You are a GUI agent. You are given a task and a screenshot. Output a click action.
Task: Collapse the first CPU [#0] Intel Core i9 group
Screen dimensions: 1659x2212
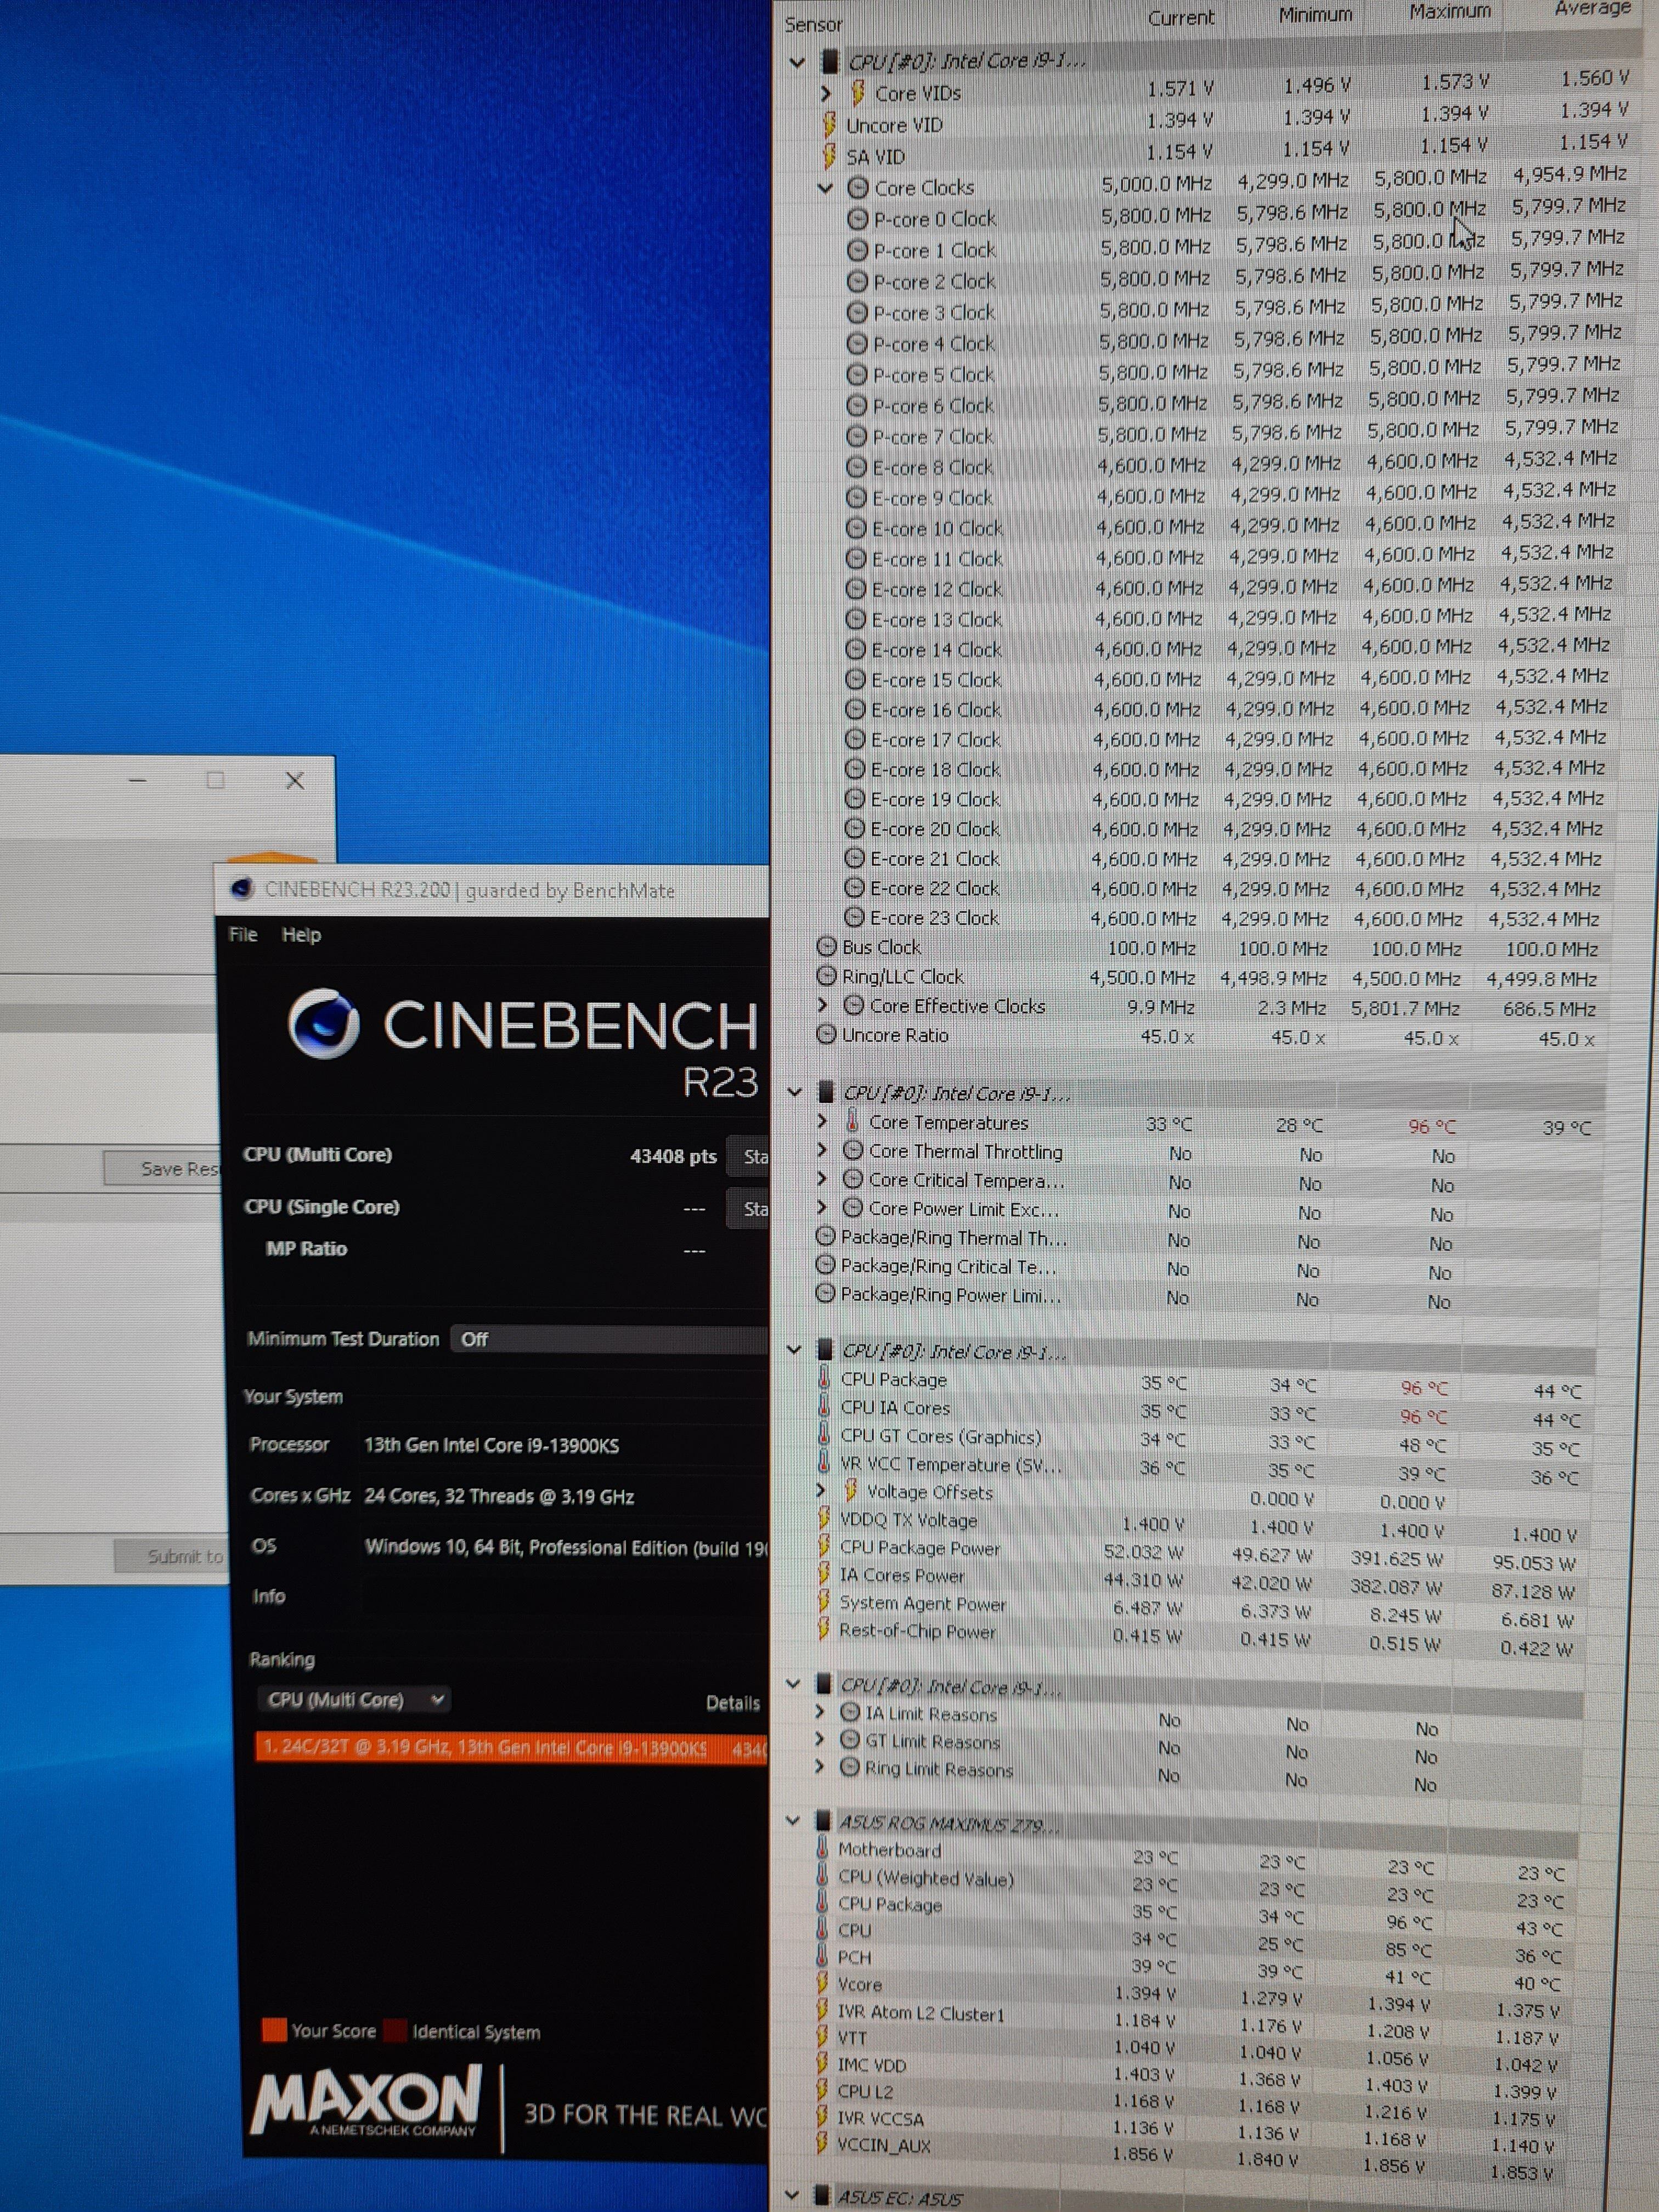[797, 62]
